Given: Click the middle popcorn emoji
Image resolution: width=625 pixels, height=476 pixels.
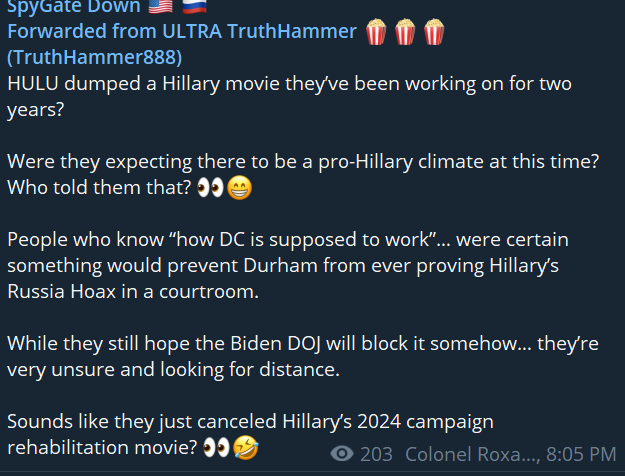Looking at the screenshot, I should point(405,31).
